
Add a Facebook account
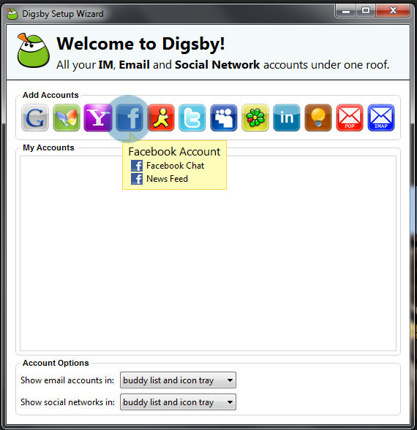(x=130, y=118)
